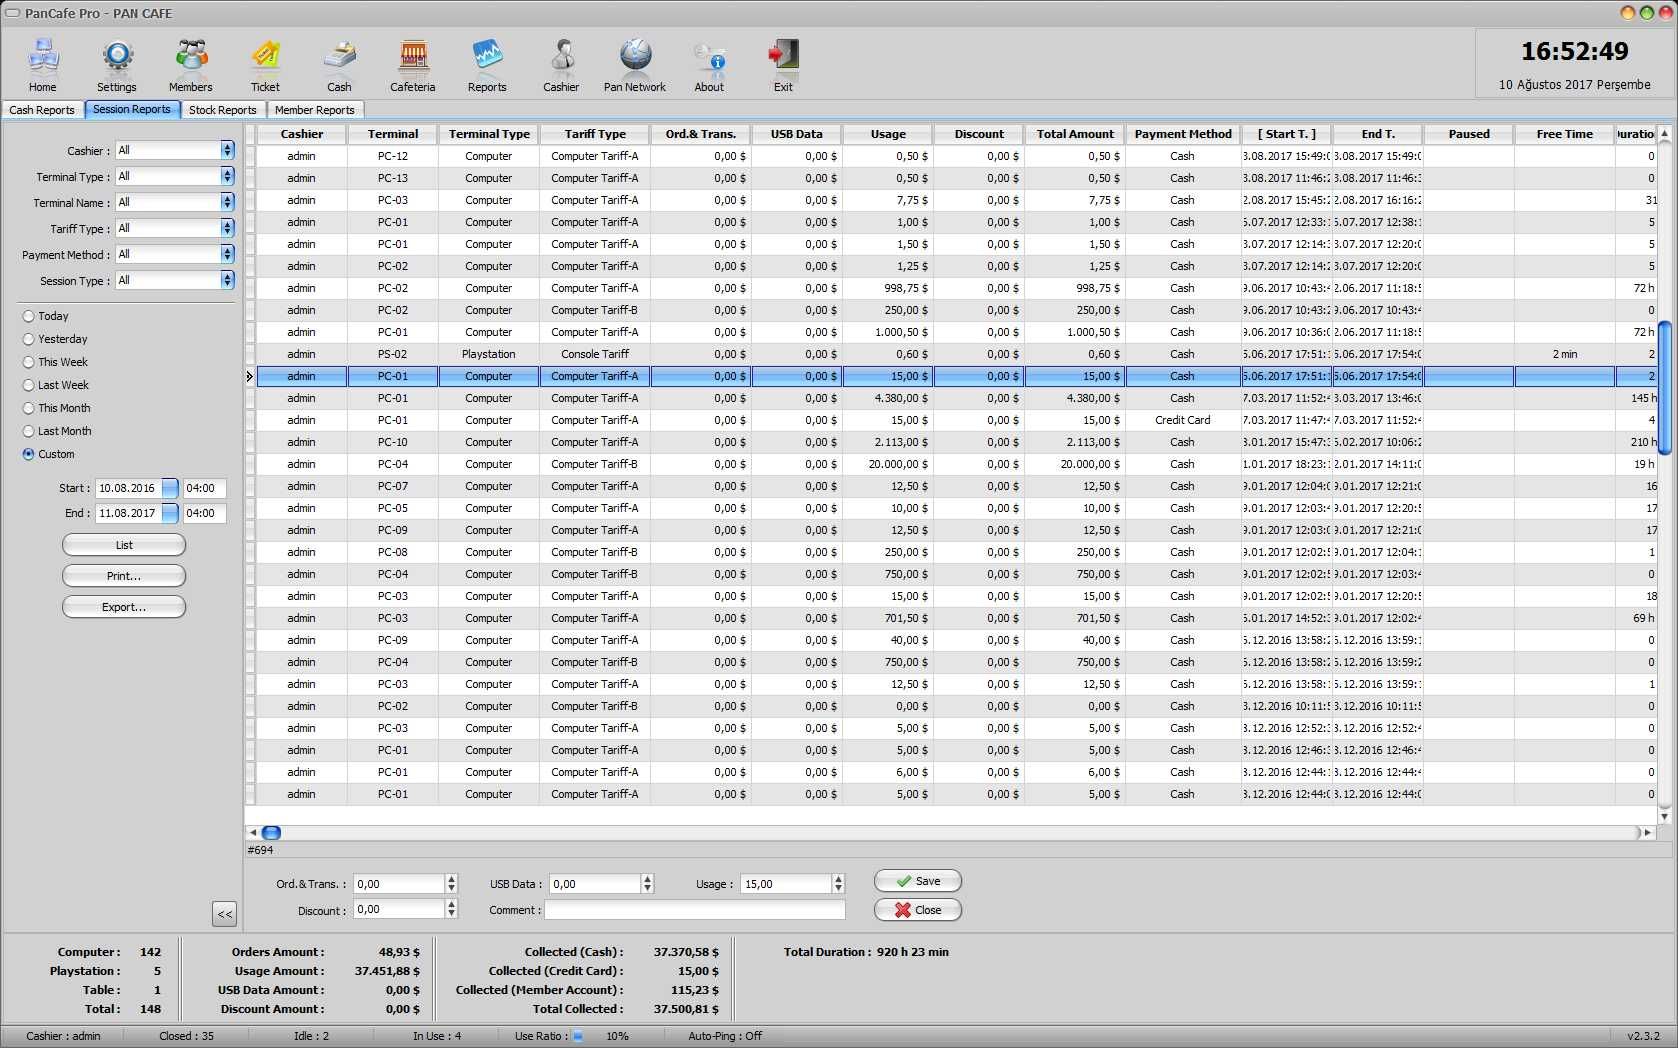Click the red Close button
The image size is (1678, 1048).
(x=917, y=910)
